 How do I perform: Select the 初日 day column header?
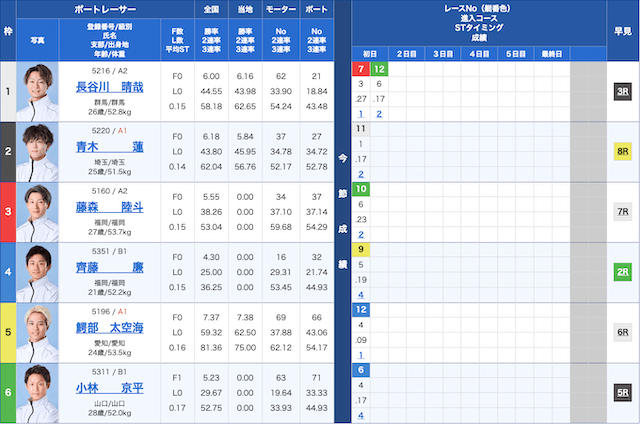coord(370,53)
